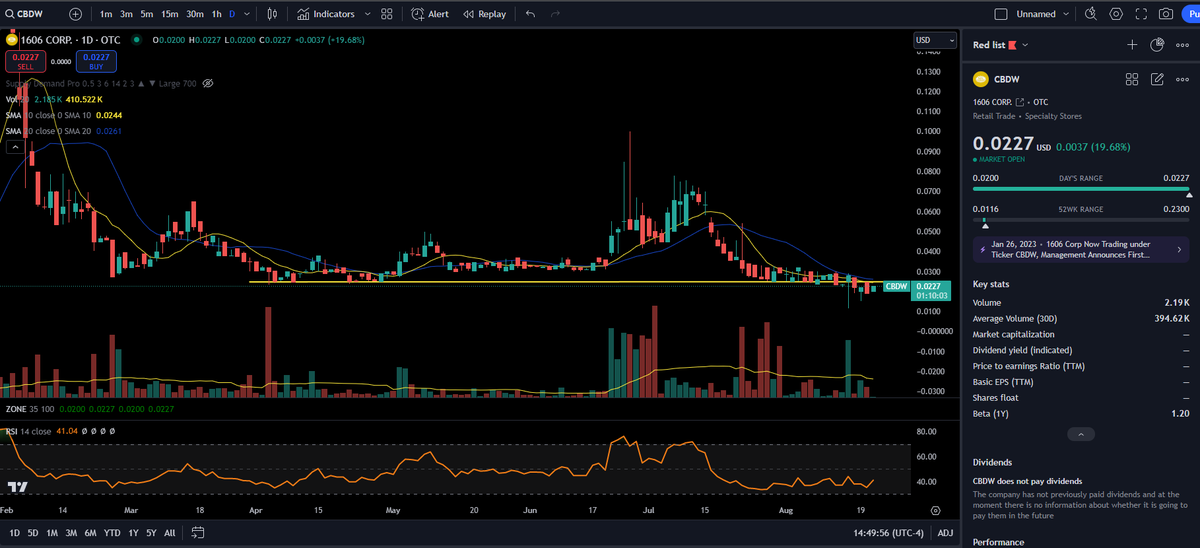The height and width of the screenshot is (548, 1200).
Task: Open CBDW details grid icon
Action: (1132, 79)
